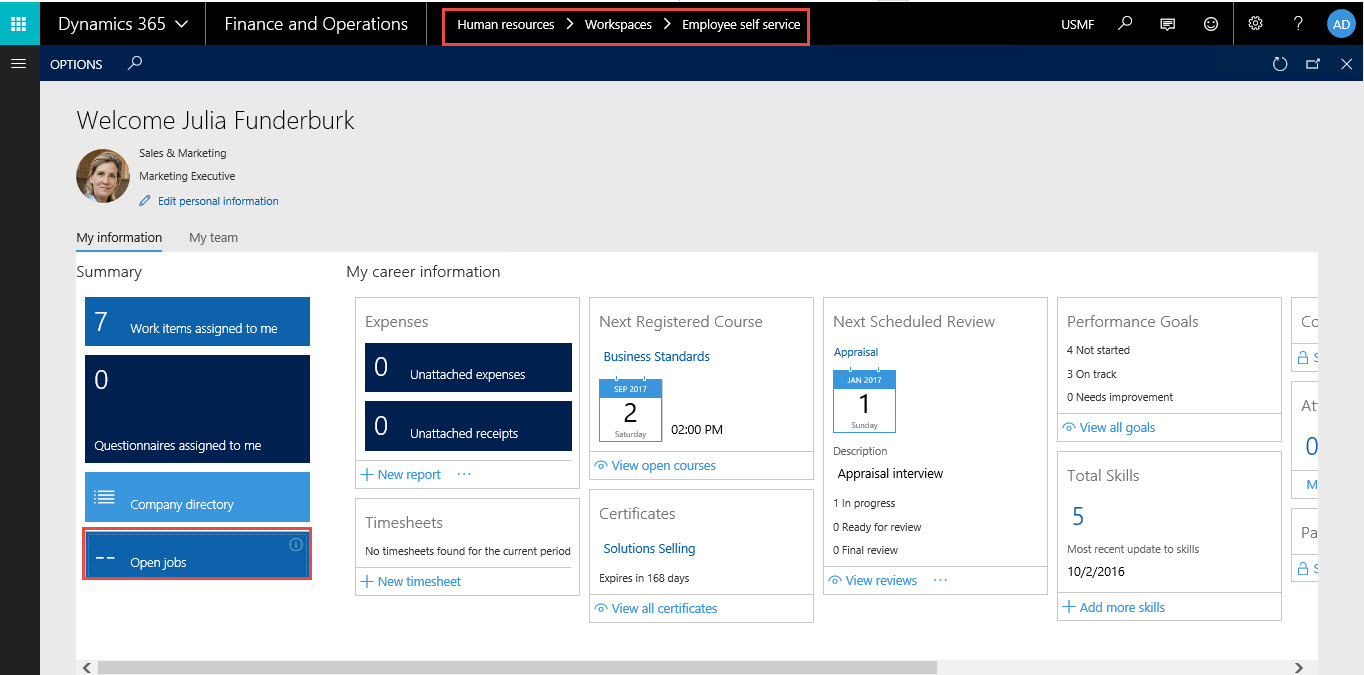
Task: Click the help question mark icon
Action: [1297, 23]
